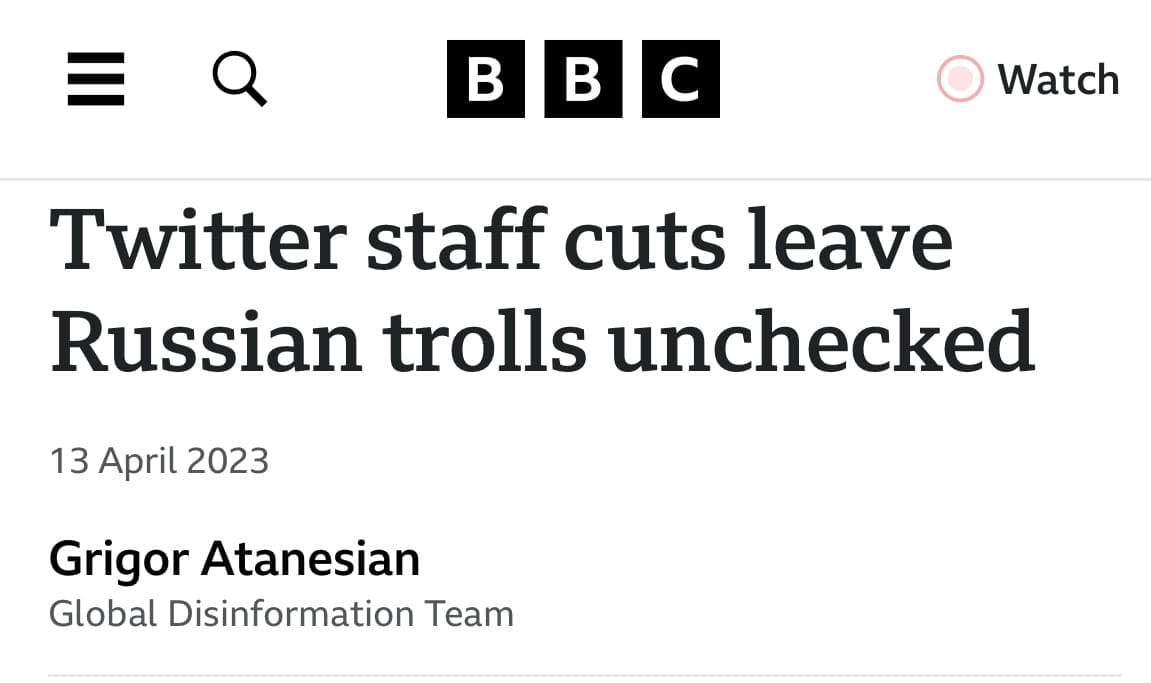This screenshot has height=683, width=1151.
Task: Click the middle B block of BBC logo
Action: [583, 79]
